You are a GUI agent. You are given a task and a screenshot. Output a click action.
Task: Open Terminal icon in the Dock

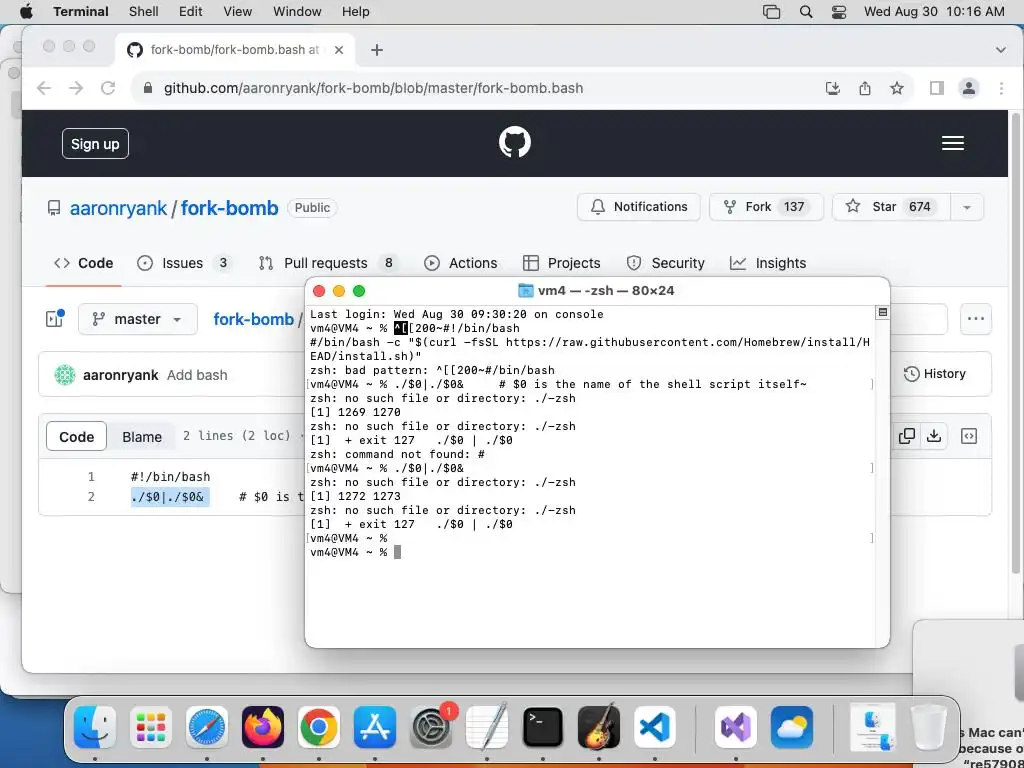click(543, 727)
